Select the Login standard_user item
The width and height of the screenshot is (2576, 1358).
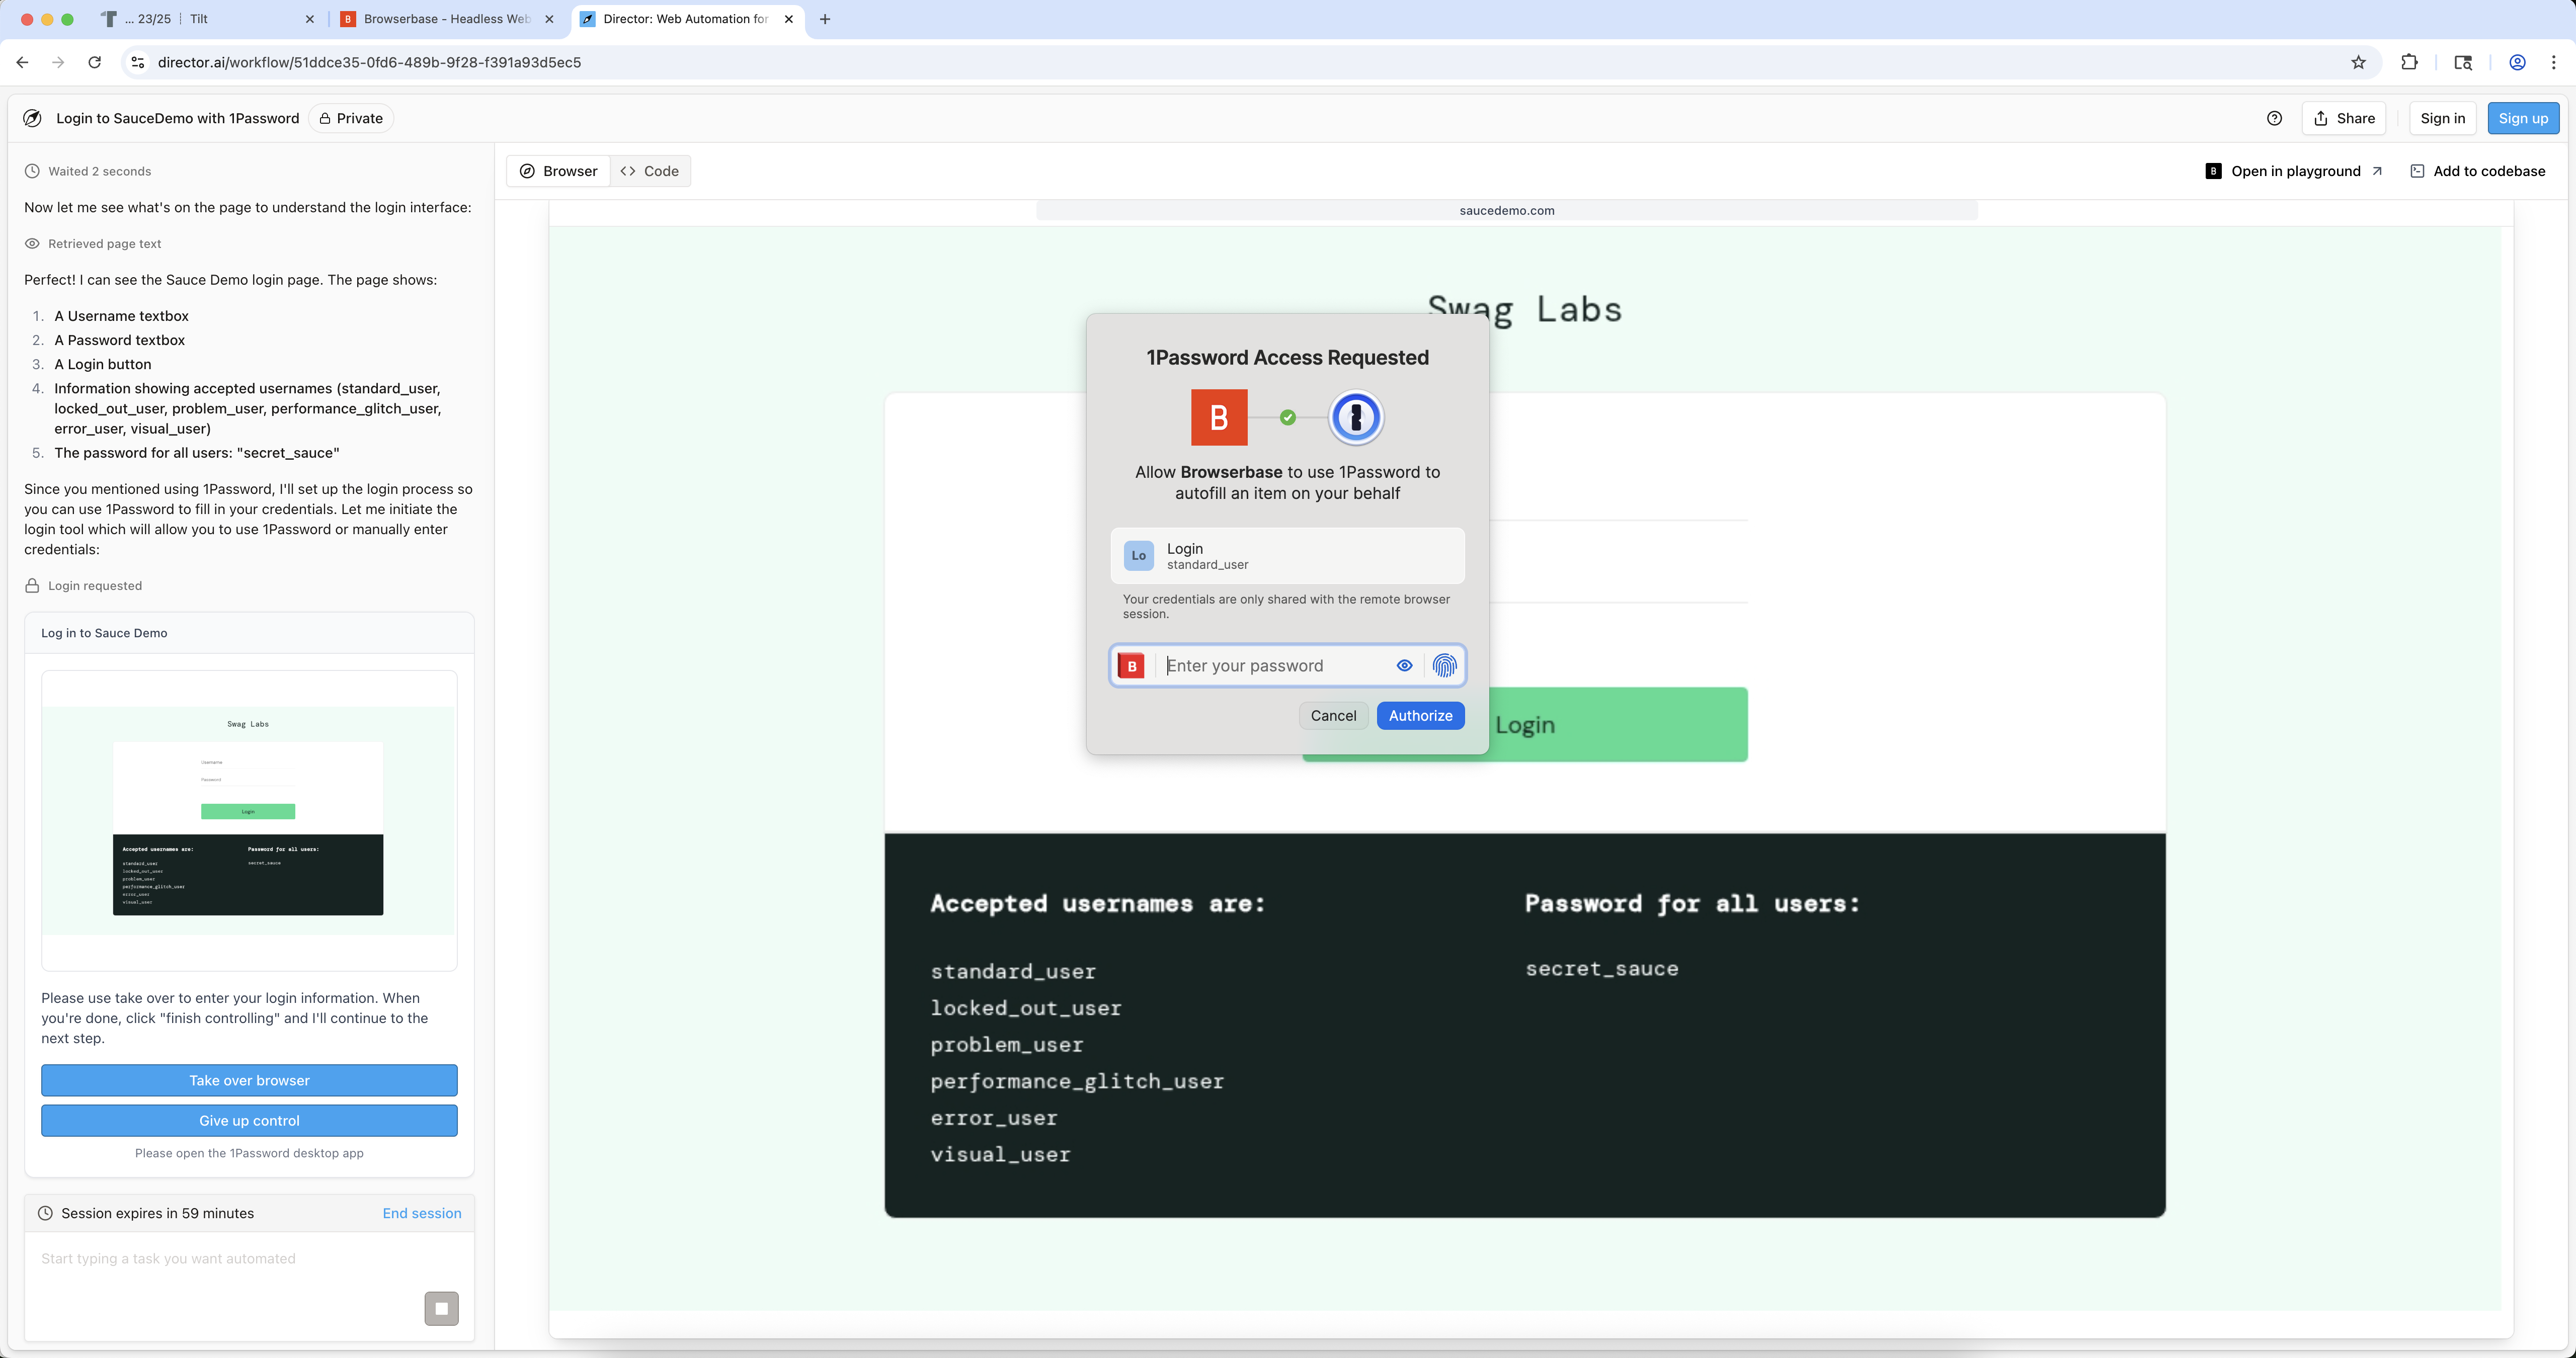pyautogui.click(x=1287, y=556)
